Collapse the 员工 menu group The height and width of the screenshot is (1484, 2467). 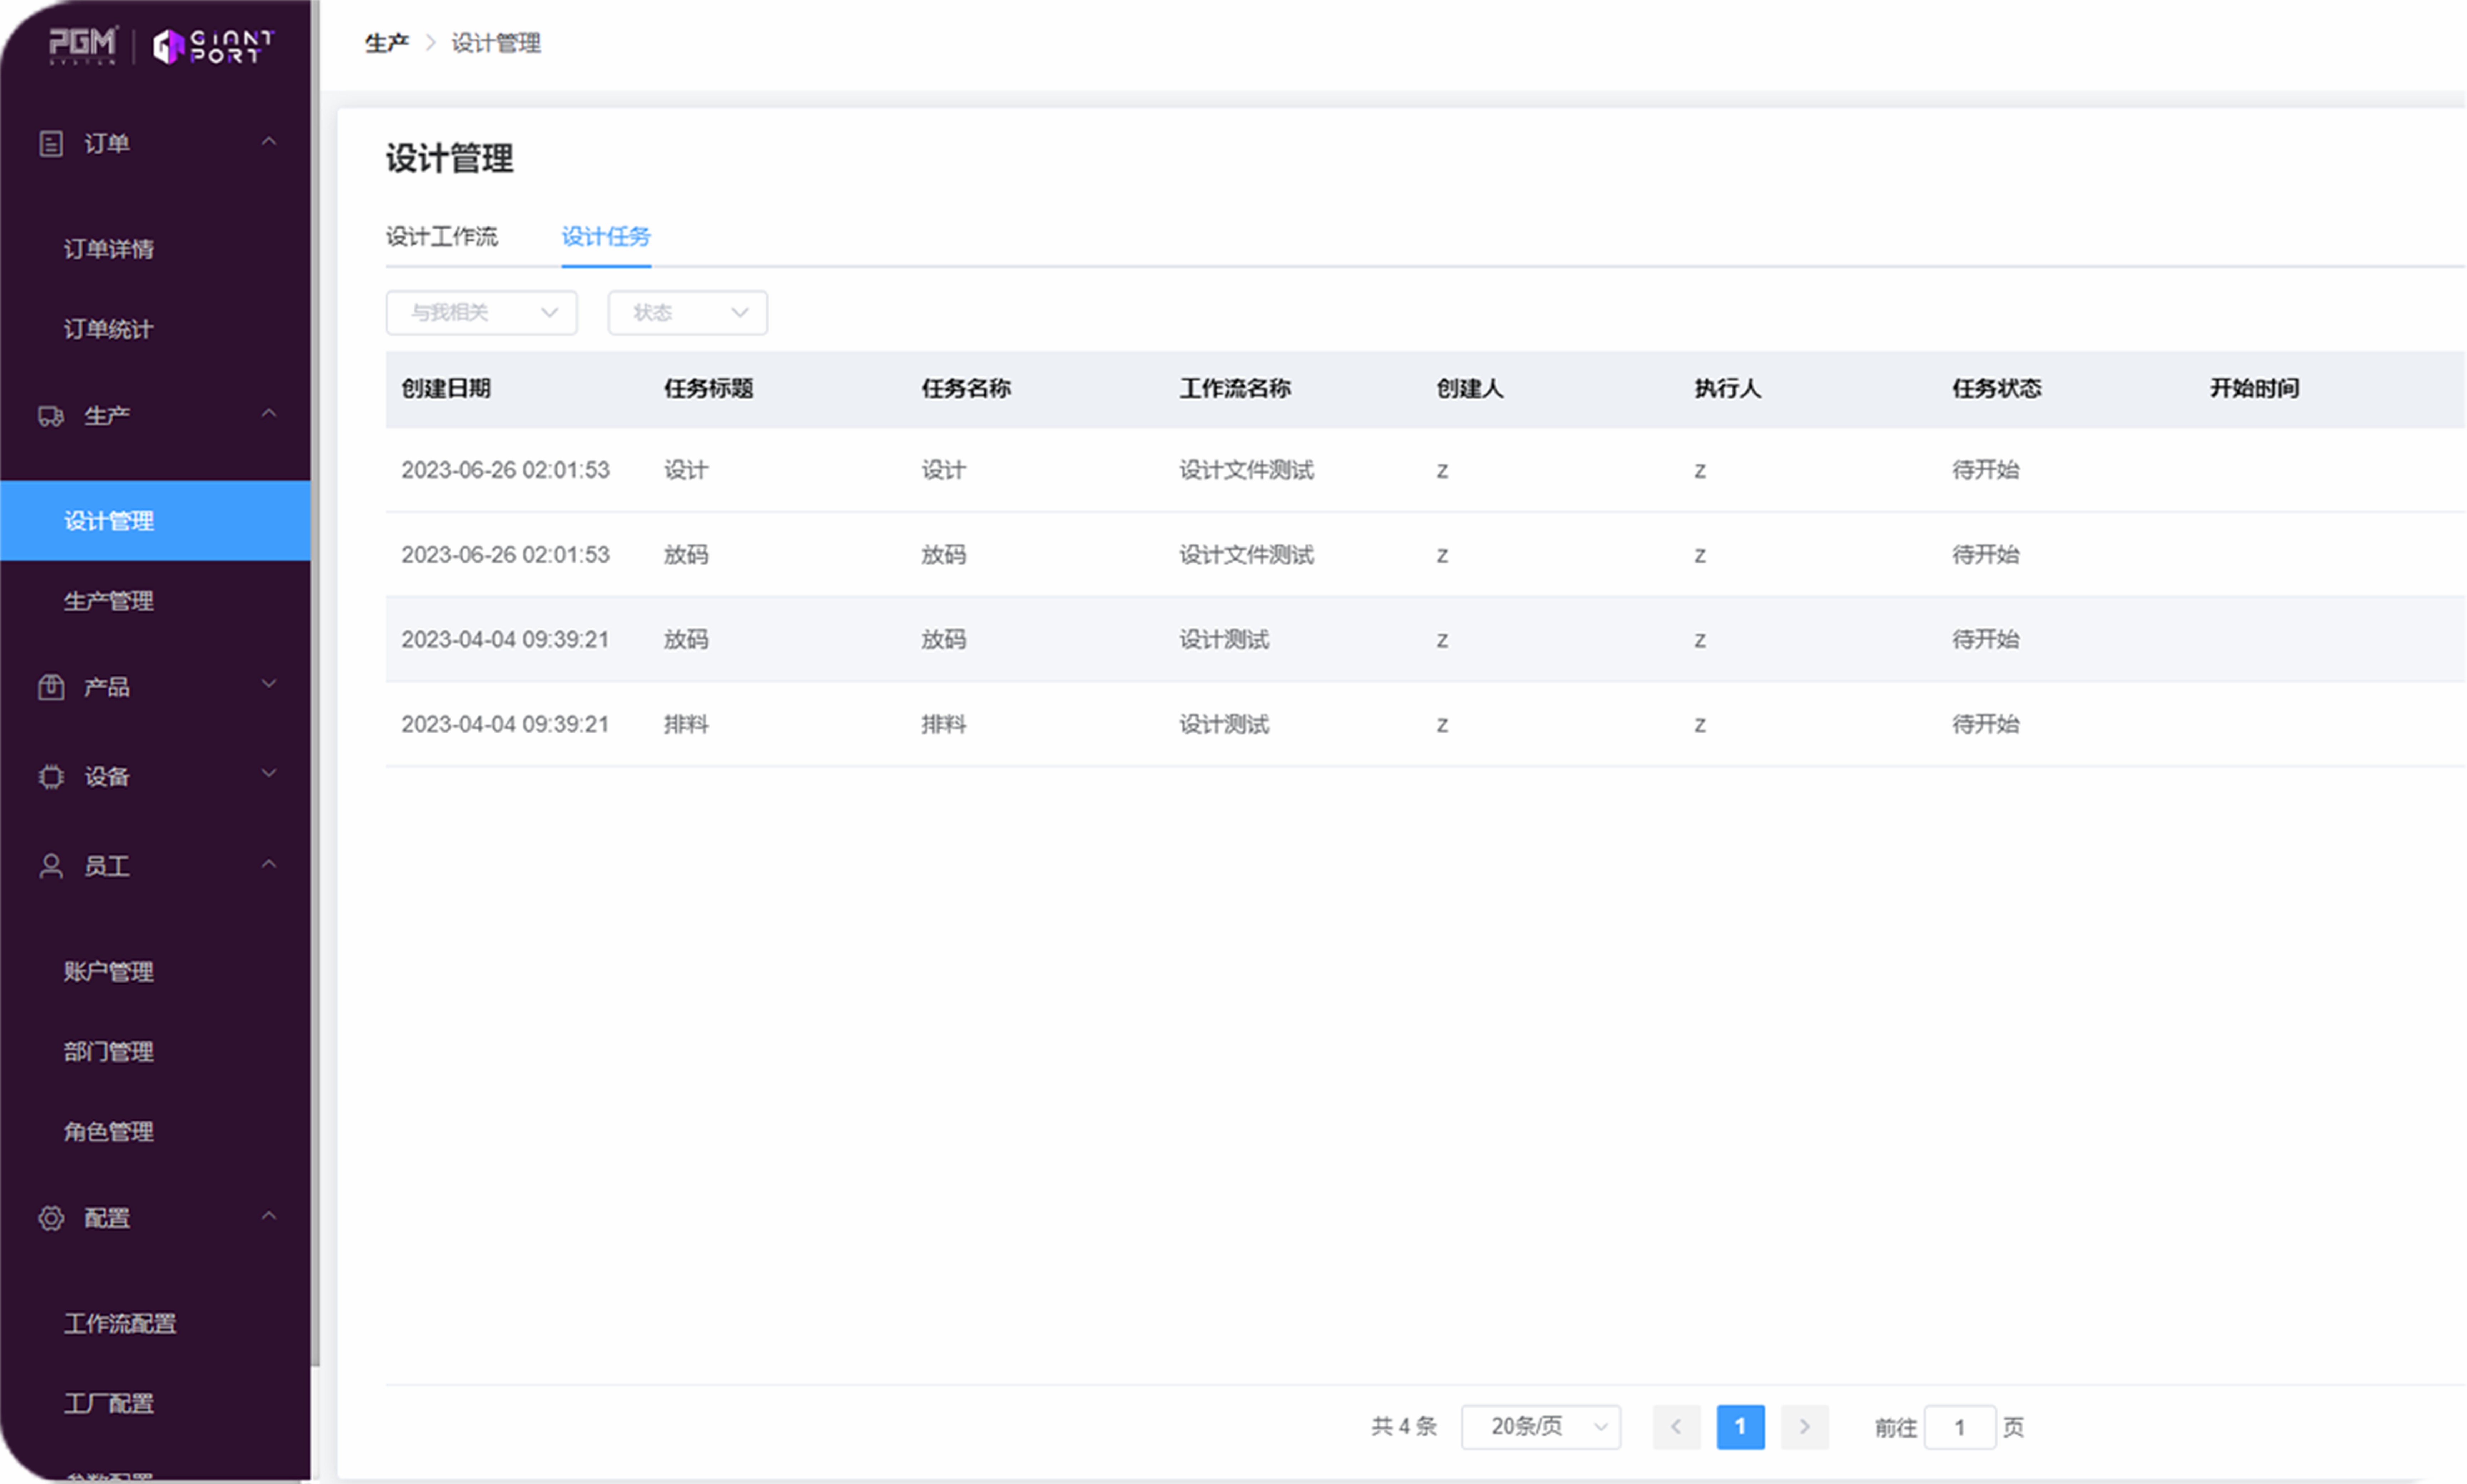(269, 864)
